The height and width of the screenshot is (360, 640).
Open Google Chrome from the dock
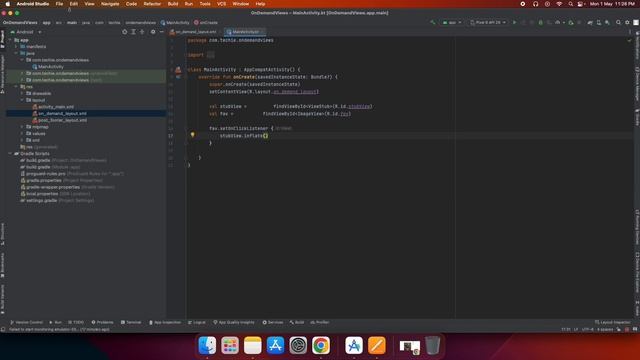pos(321,345)
